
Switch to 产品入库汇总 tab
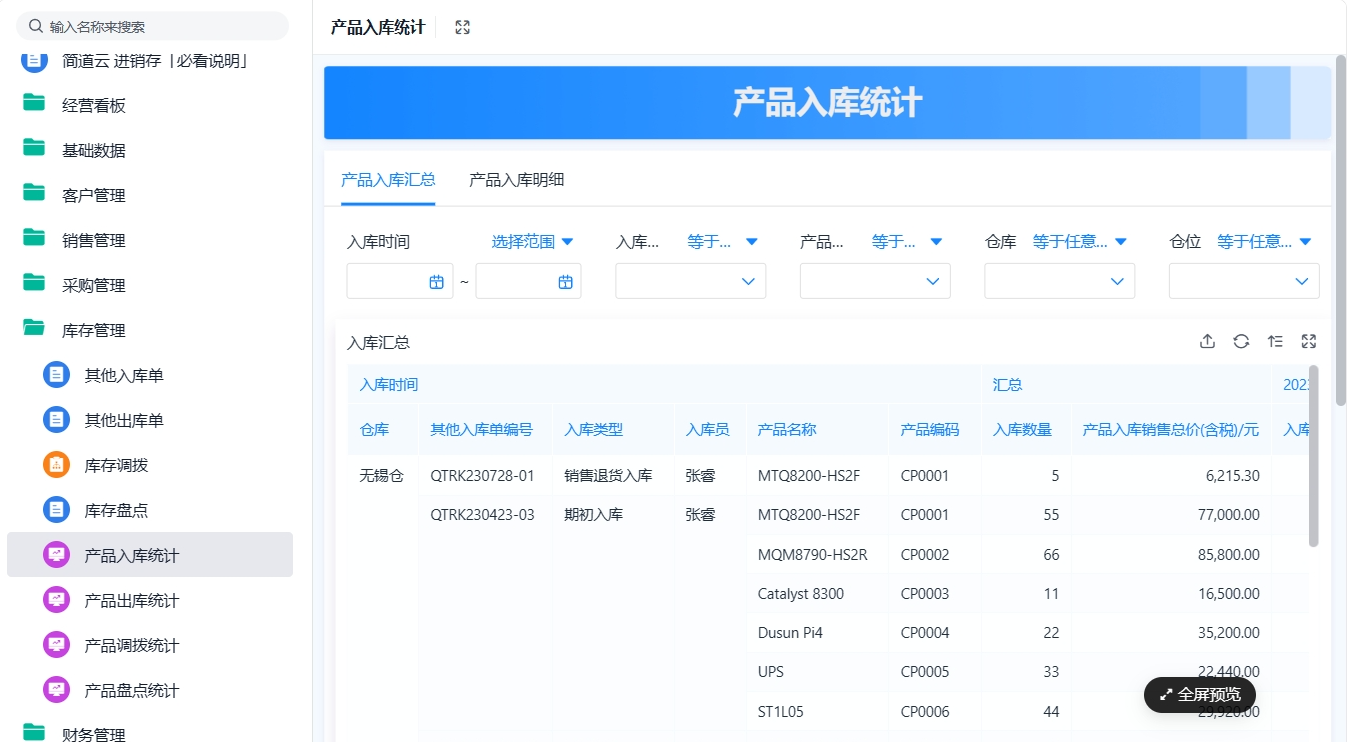[388, 180]
